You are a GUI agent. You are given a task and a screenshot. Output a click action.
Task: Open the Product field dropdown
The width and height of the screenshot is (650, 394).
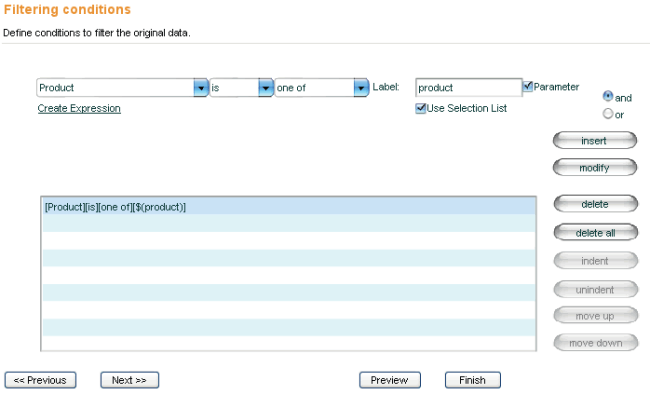coord(201,88)
